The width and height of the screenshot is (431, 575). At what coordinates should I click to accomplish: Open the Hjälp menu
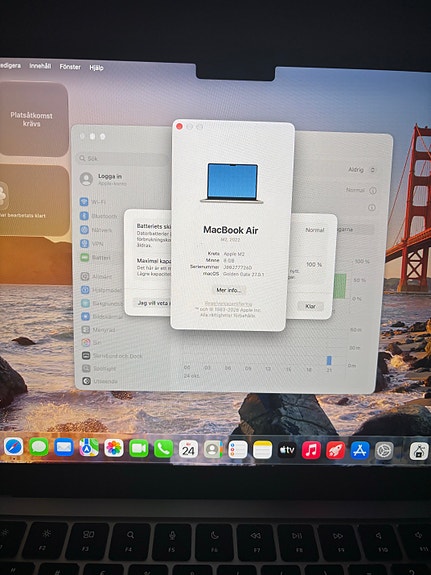pyautogui.click(x=96, y=68)
